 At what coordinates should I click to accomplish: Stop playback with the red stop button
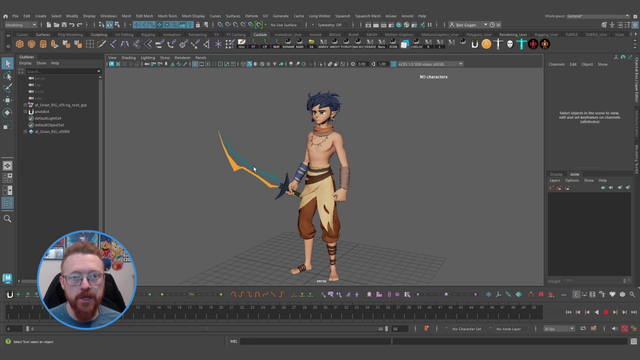point(606,312)
